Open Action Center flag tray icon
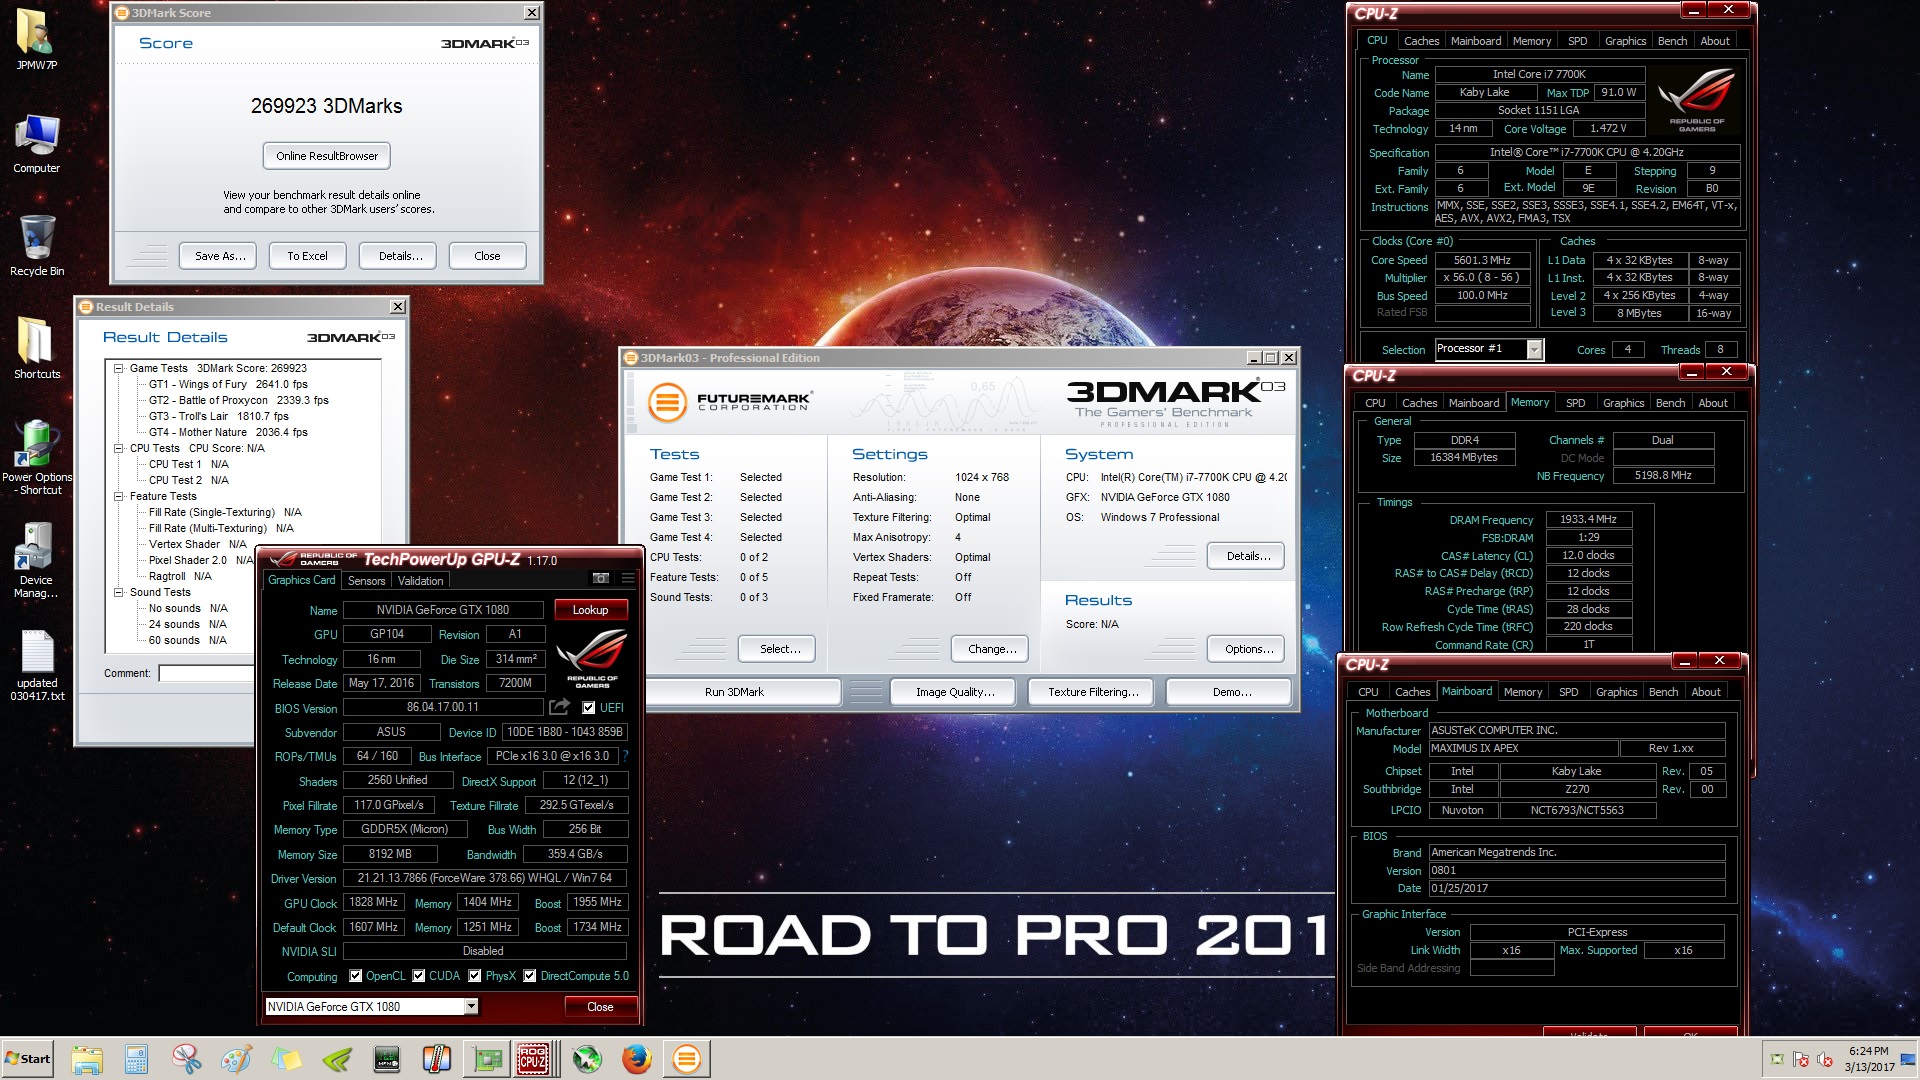1920x1080 pixels. pyautogui.click(x=1800, y=1059)
